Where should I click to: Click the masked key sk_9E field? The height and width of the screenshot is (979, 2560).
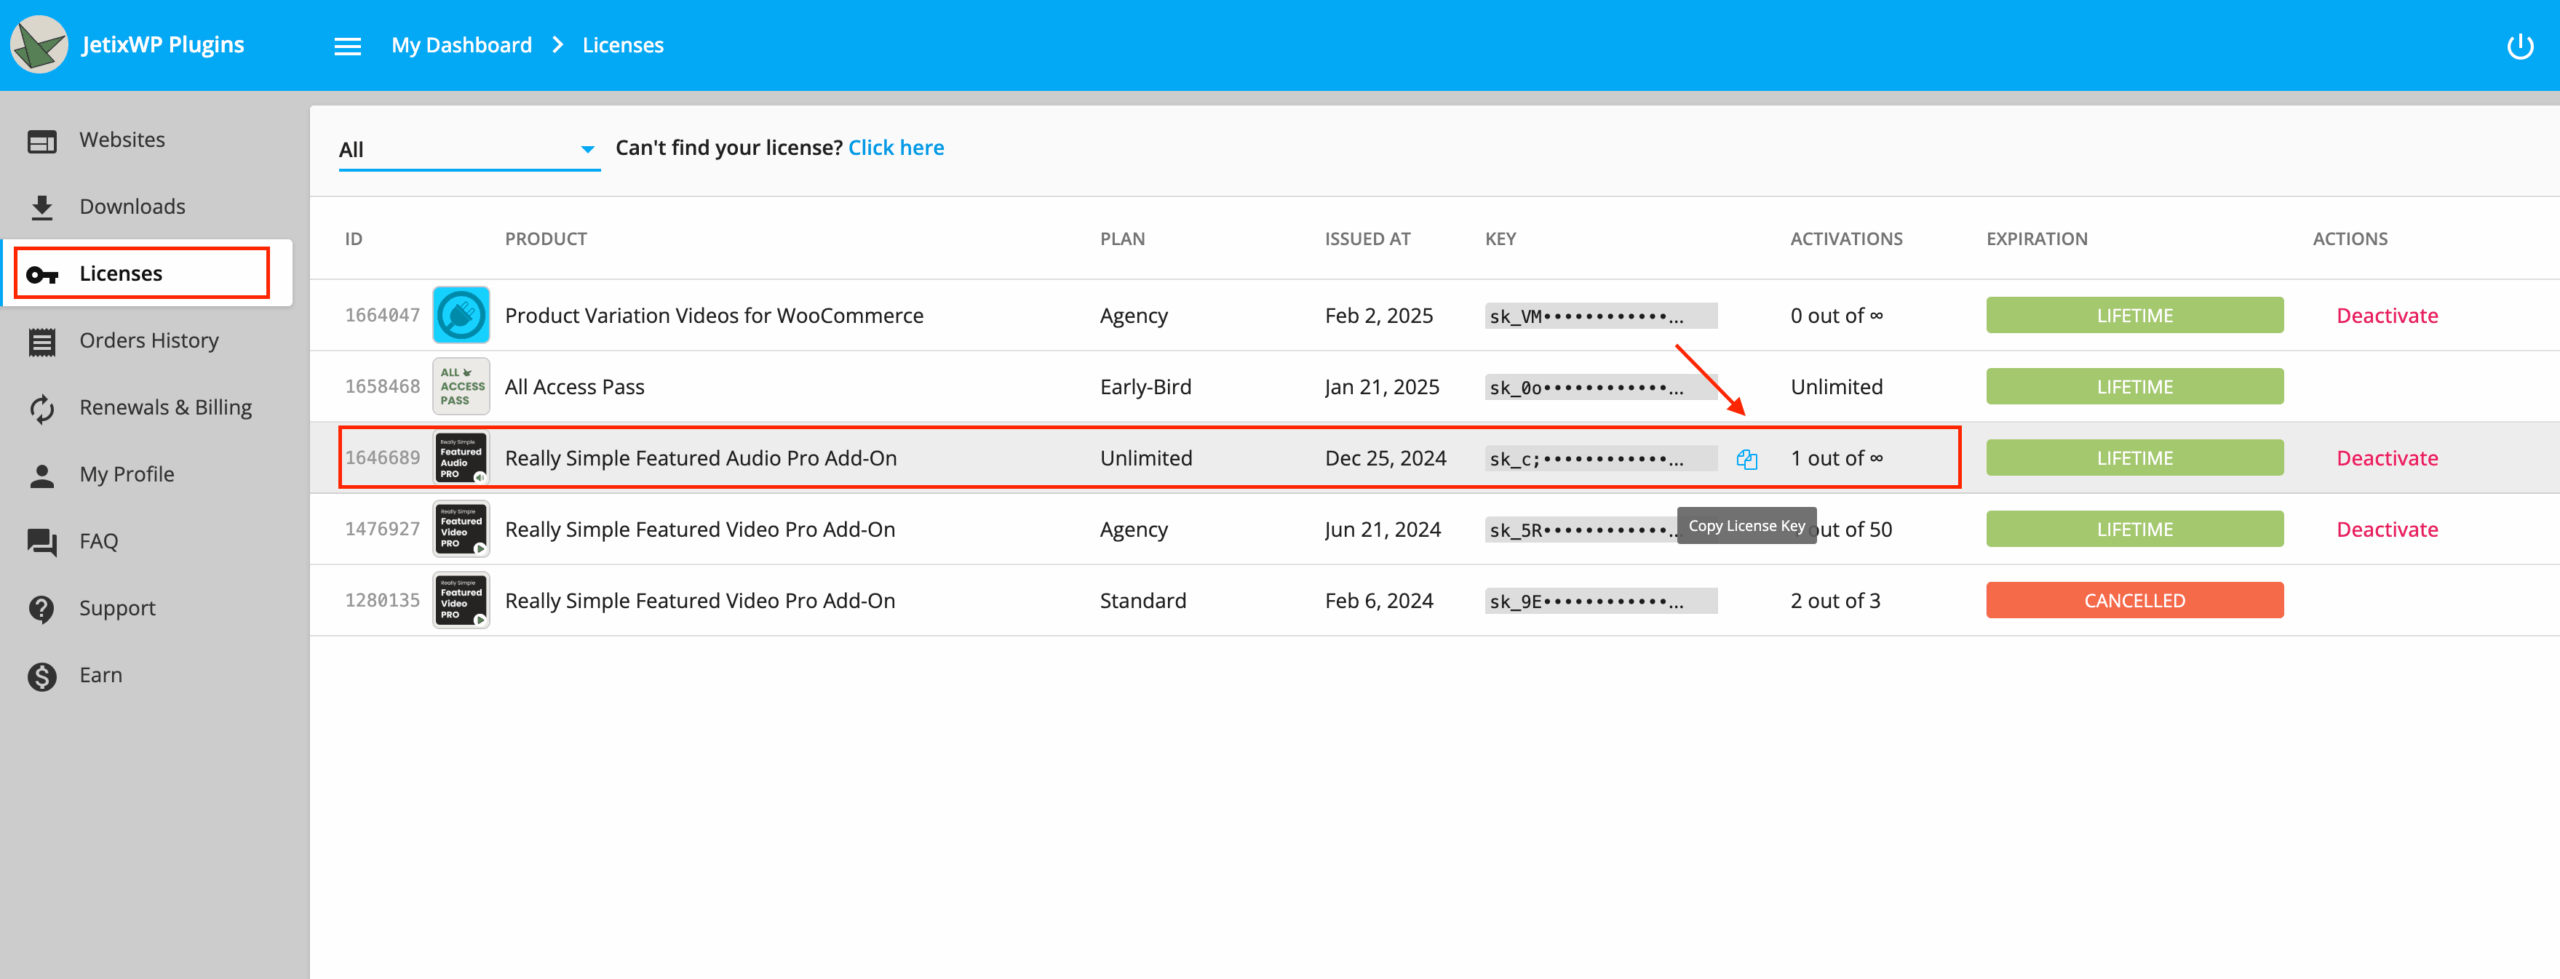1601,601
